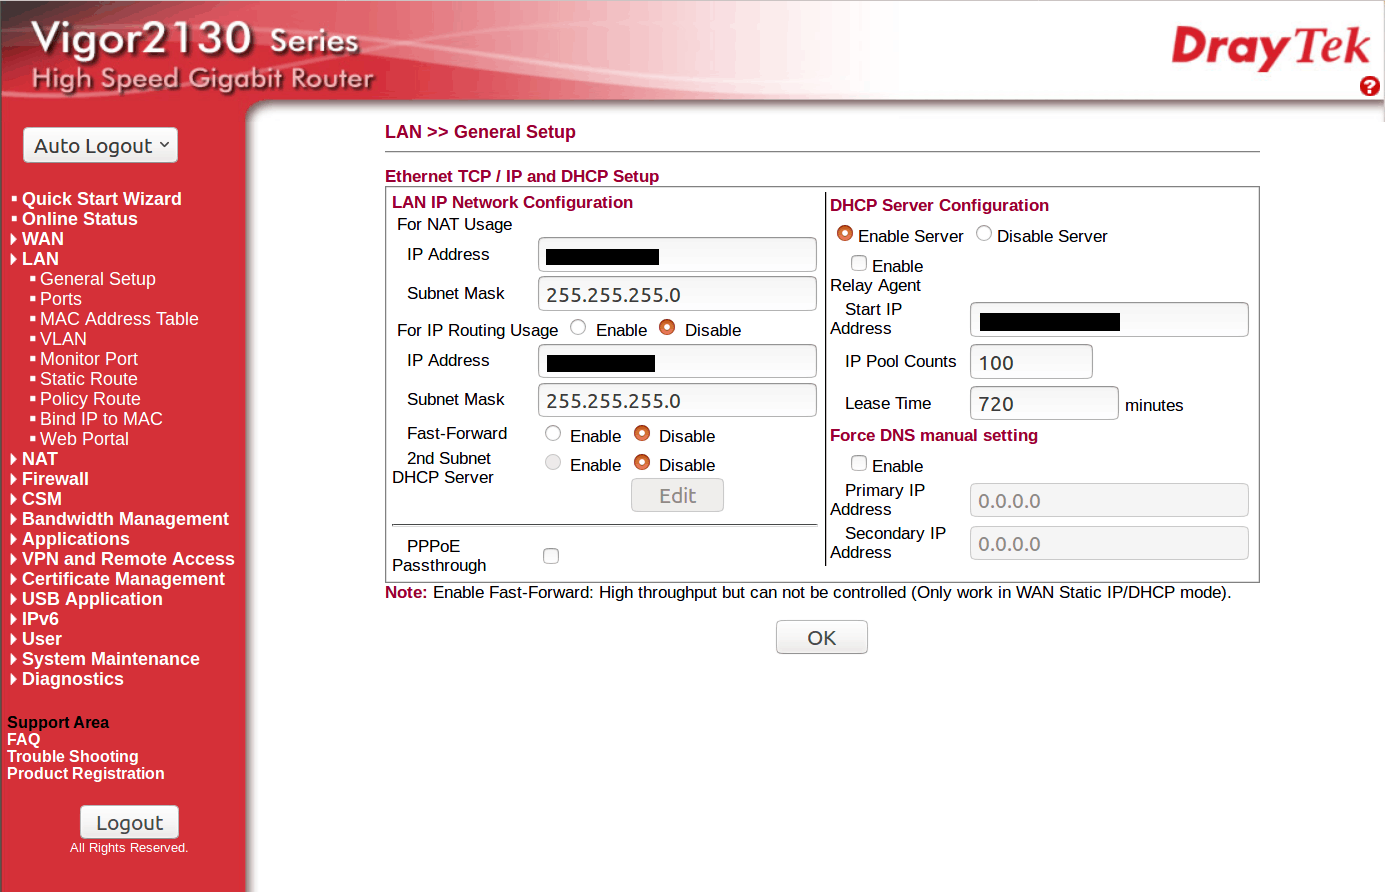1385x892 pixels.
Task: Click the IP Routing Subnet Mask field
Action: (x=677, y=400)
